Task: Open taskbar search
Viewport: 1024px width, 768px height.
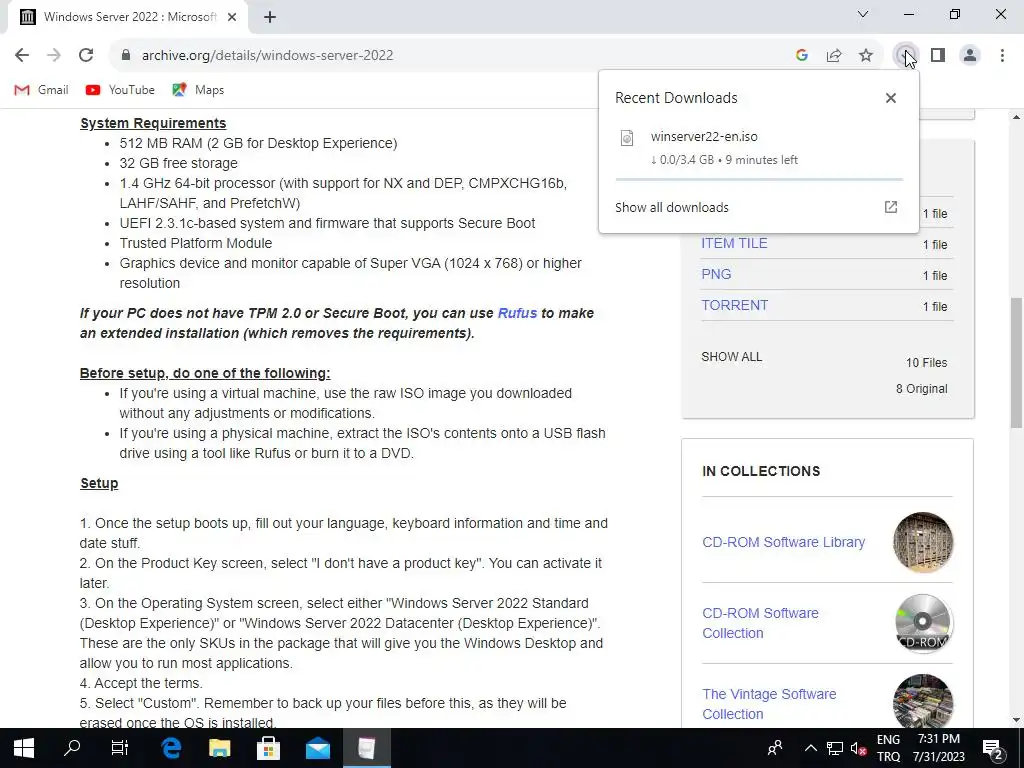Action: point(72,748)
